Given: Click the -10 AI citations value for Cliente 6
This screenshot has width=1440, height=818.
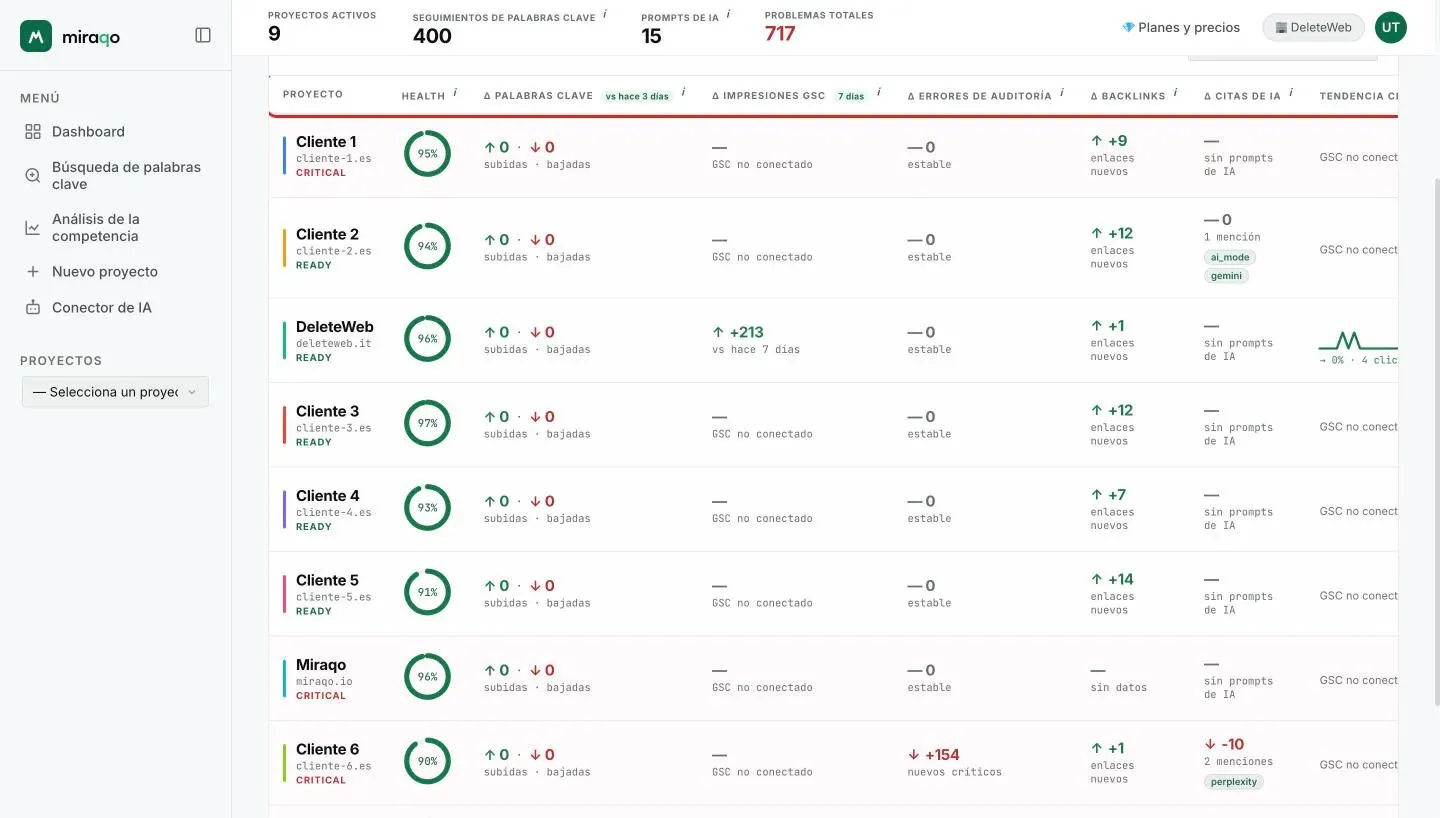Looking at the screenshot, I should 1224,744.
